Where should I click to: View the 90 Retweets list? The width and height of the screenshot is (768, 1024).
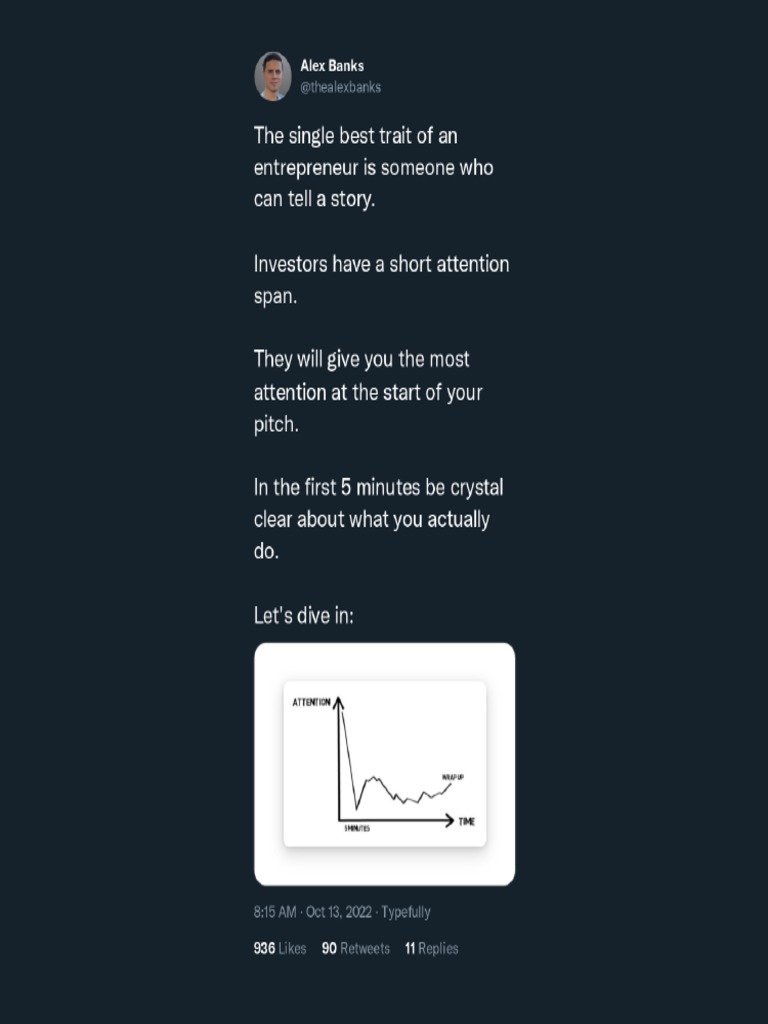pos(355,948)
